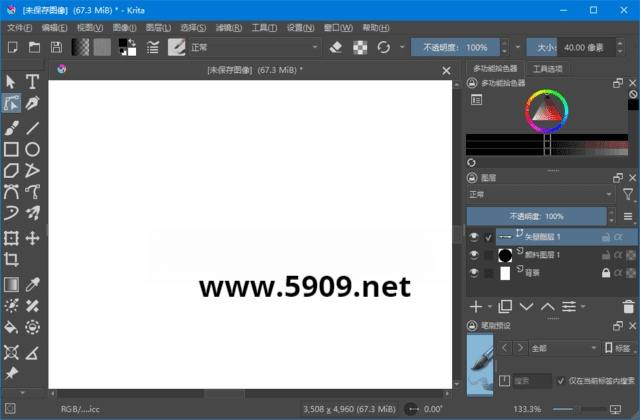Choose the Ellipse shape tool
Viewport: 640px width, 420px height.
pyautogui.click(x=32, y=149)
